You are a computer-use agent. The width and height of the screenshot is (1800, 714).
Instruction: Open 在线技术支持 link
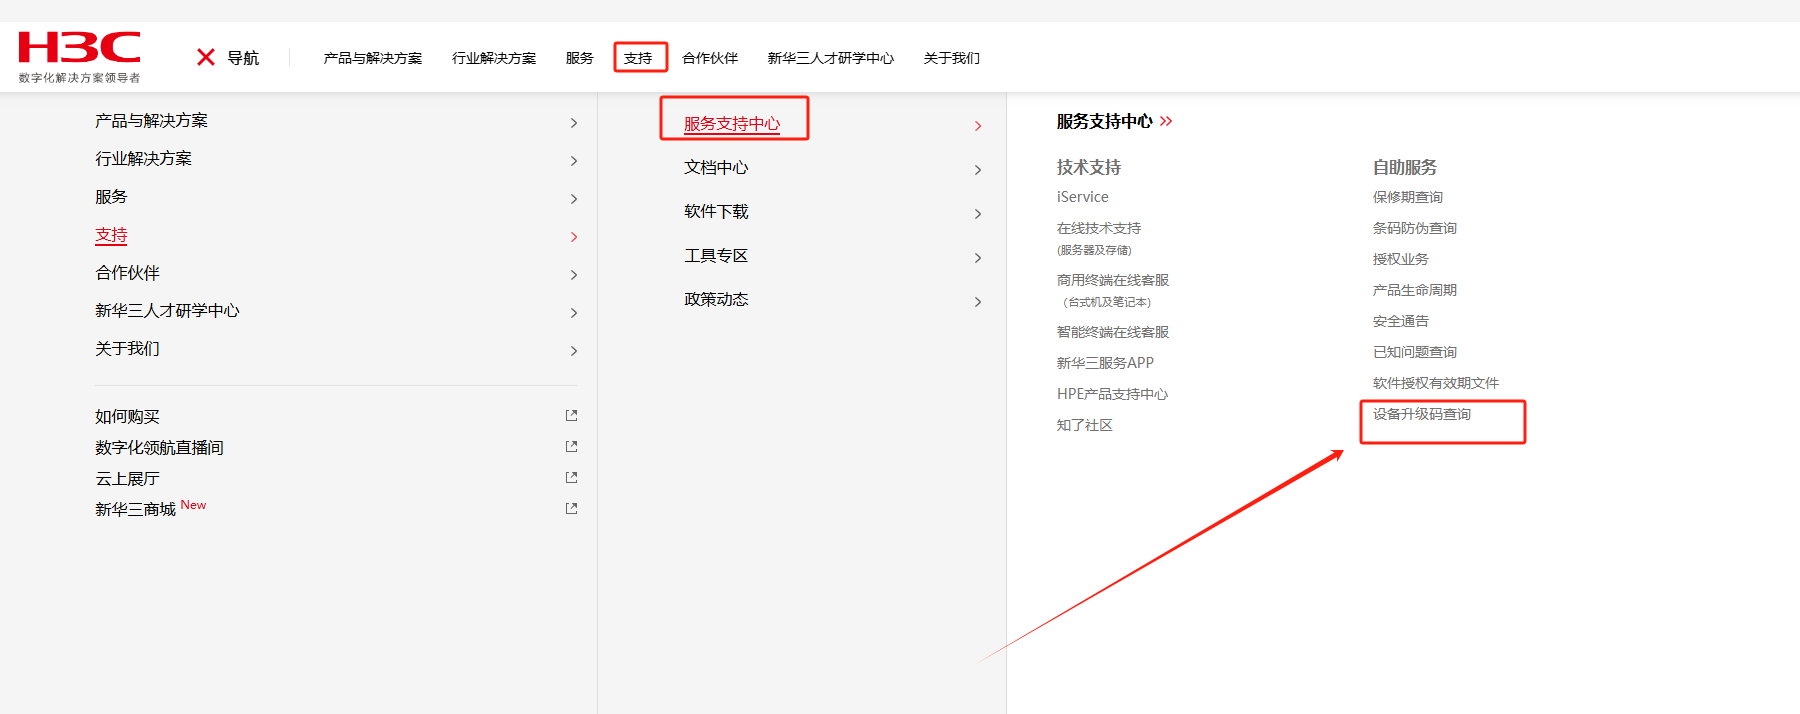[1099, 228]
